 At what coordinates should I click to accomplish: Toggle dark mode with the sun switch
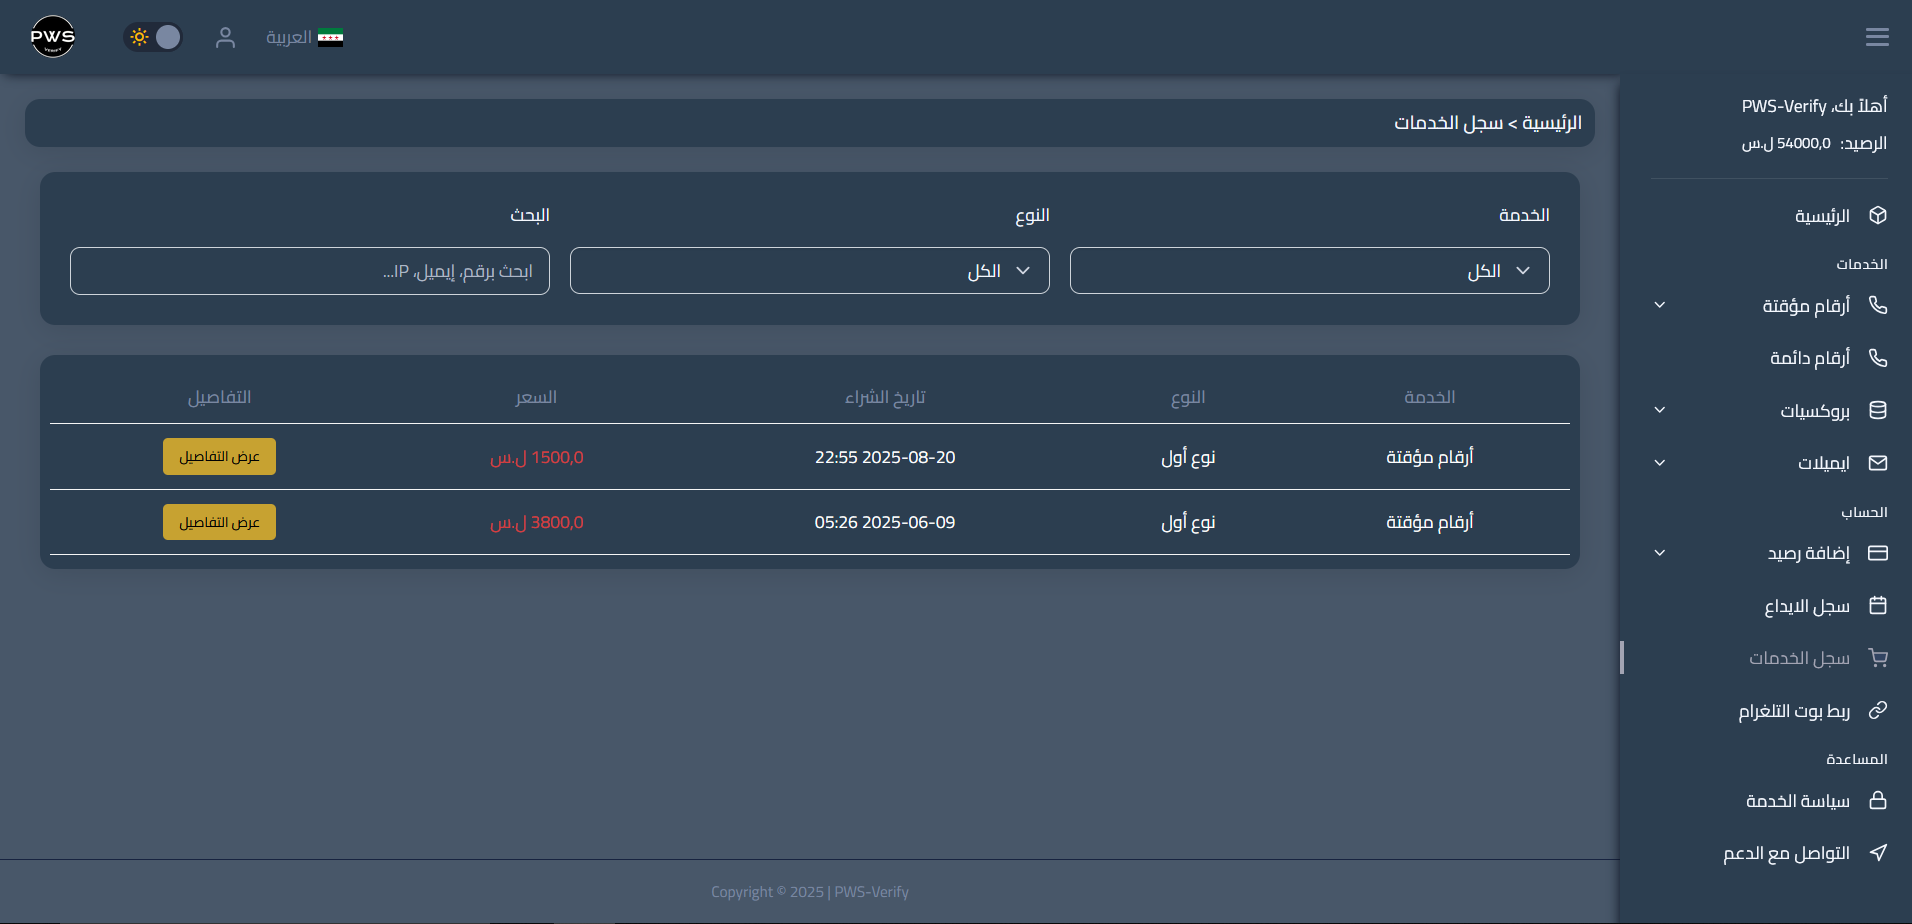pyautogui.click(x=153, y=36)
